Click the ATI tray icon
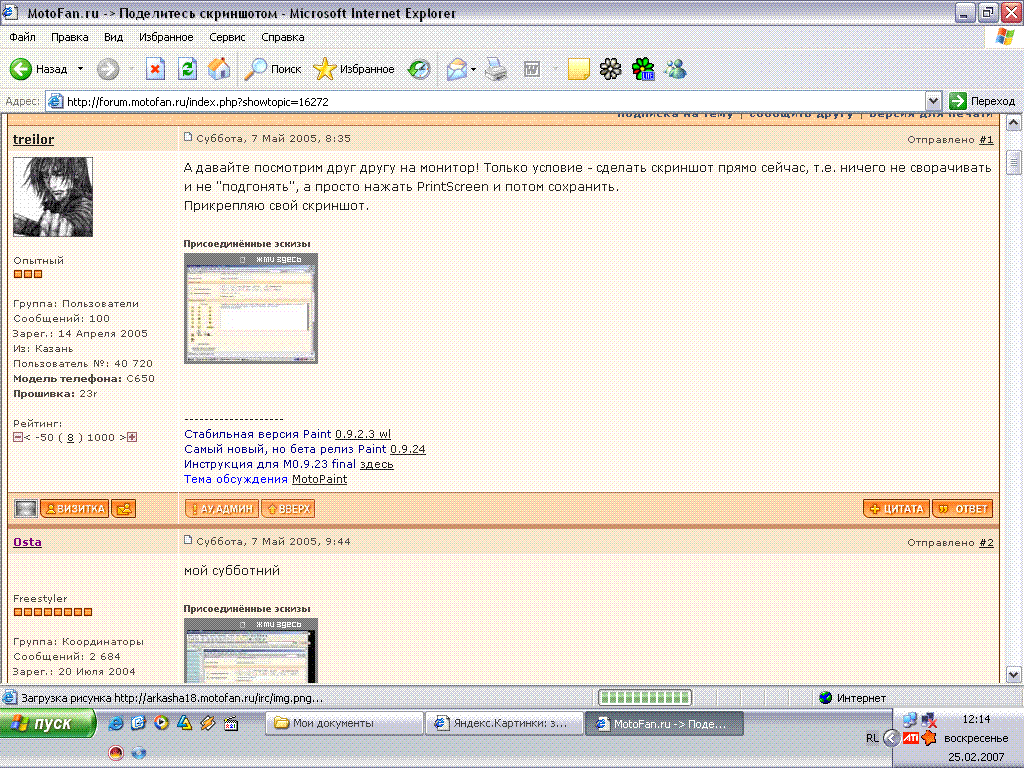This screenshot has height=768, width=1024. click(x=910, y=738)
